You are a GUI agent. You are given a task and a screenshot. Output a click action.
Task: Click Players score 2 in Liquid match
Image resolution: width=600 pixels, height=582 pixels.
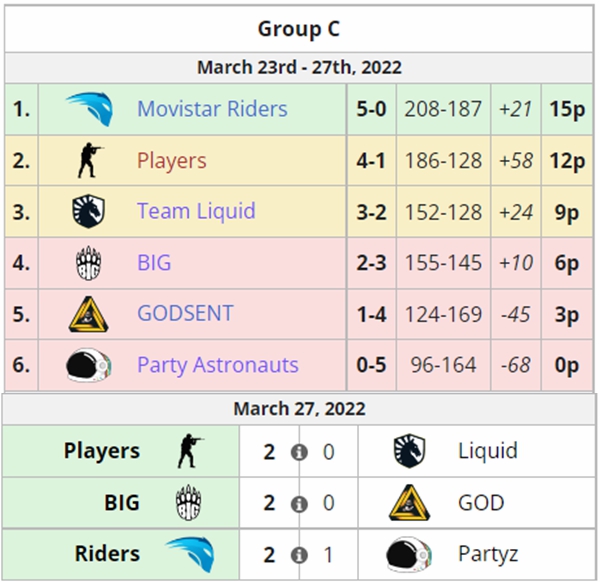click(269, 452)
